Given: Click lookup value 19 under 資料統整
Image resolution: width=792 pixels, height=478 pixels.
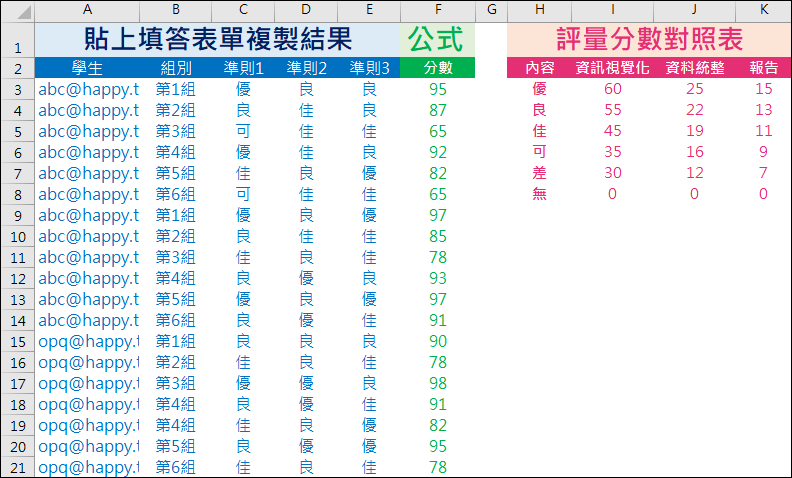Looking at the screenshot, I should click(695, 131).
